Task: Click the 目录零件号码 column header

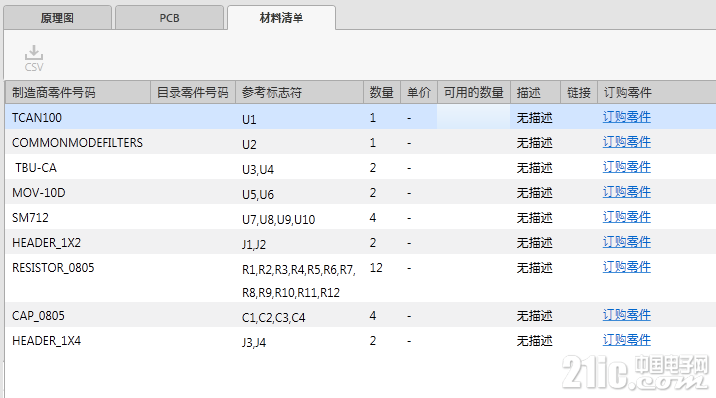Action: click(x=193, y=93)
